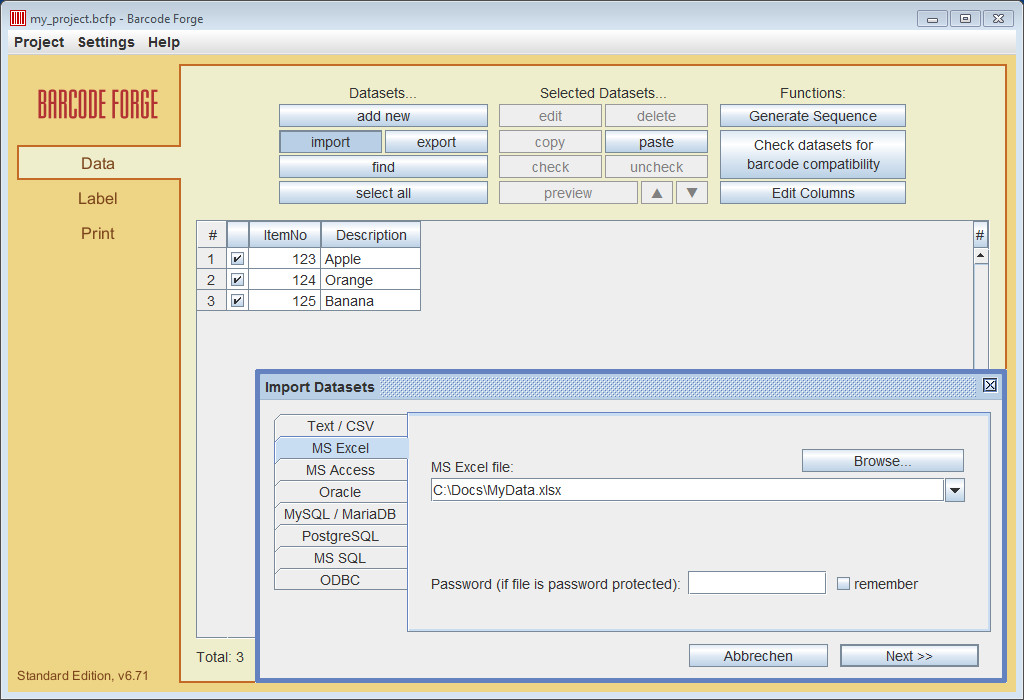Click the Generate Sequence button
The width and height of the screenshot is (1024, 700).
tap(812, 116)
